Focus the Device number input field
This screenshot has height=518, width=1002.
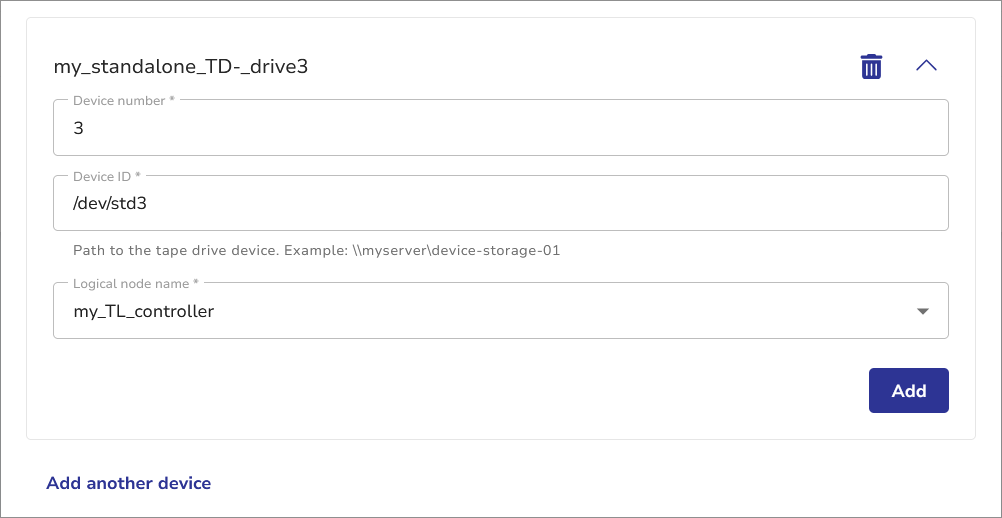pos(500,128)
